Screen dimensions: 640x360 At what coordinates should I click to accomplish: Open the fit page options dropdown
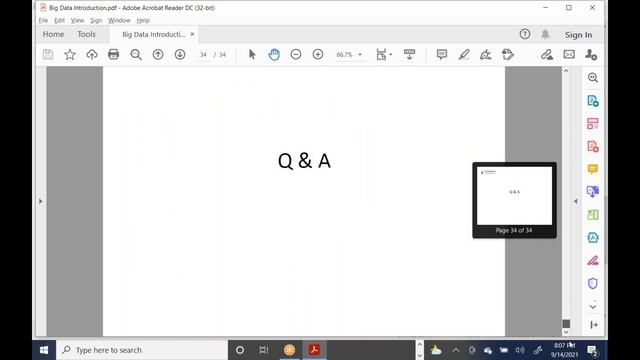[x=384, y=54]
